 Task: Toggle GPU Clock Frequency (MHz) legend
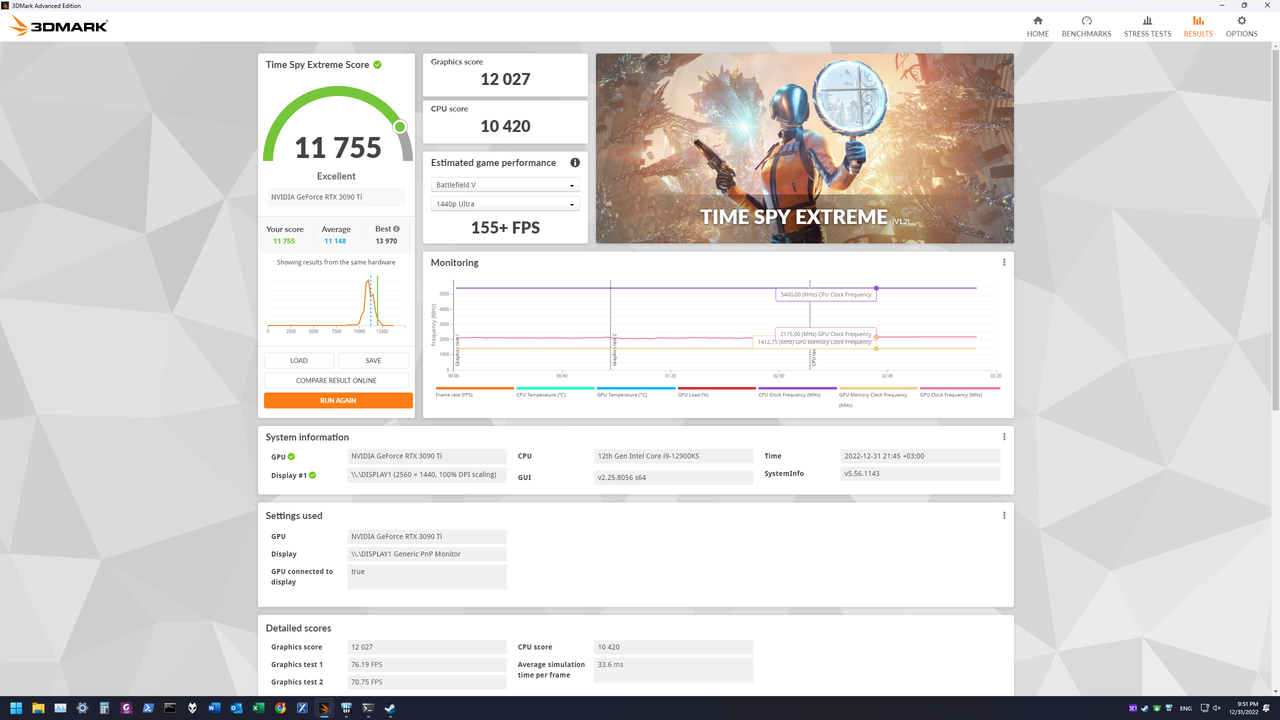958,392
